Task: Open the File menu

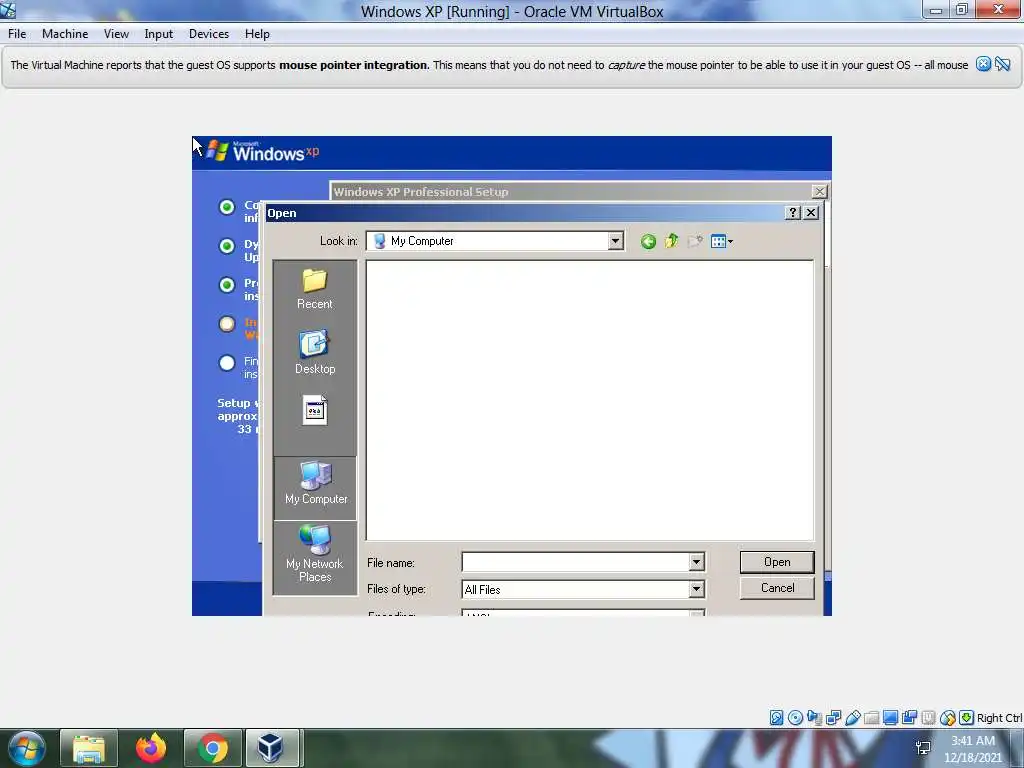Action: coord(17,34)
